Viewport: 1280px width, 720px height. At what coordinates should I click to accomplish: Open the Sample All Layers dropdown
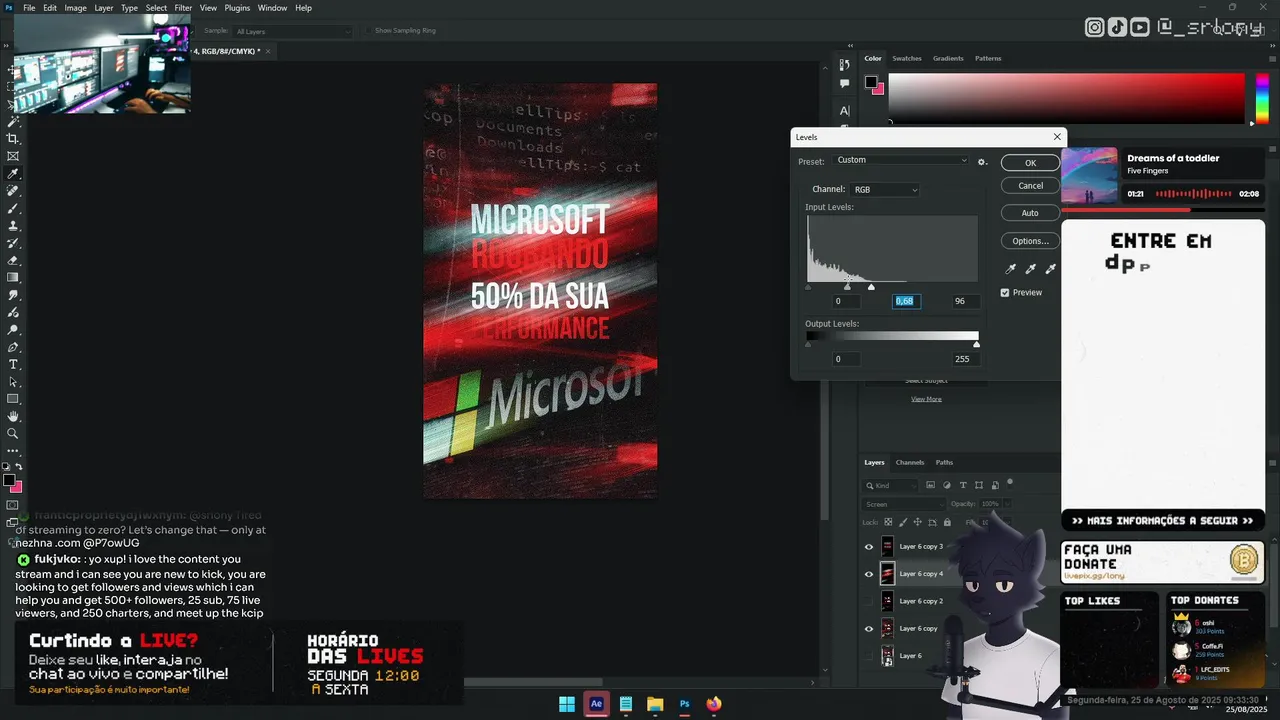point(293,31)
